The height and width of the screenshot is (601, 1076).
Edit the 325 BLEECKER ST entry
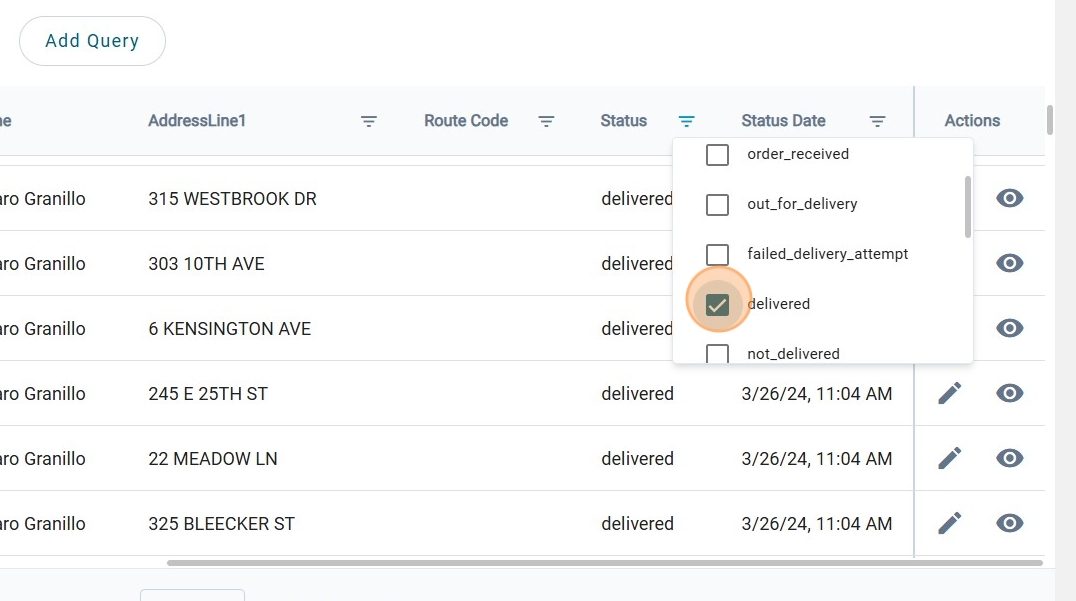click(949, 523)
